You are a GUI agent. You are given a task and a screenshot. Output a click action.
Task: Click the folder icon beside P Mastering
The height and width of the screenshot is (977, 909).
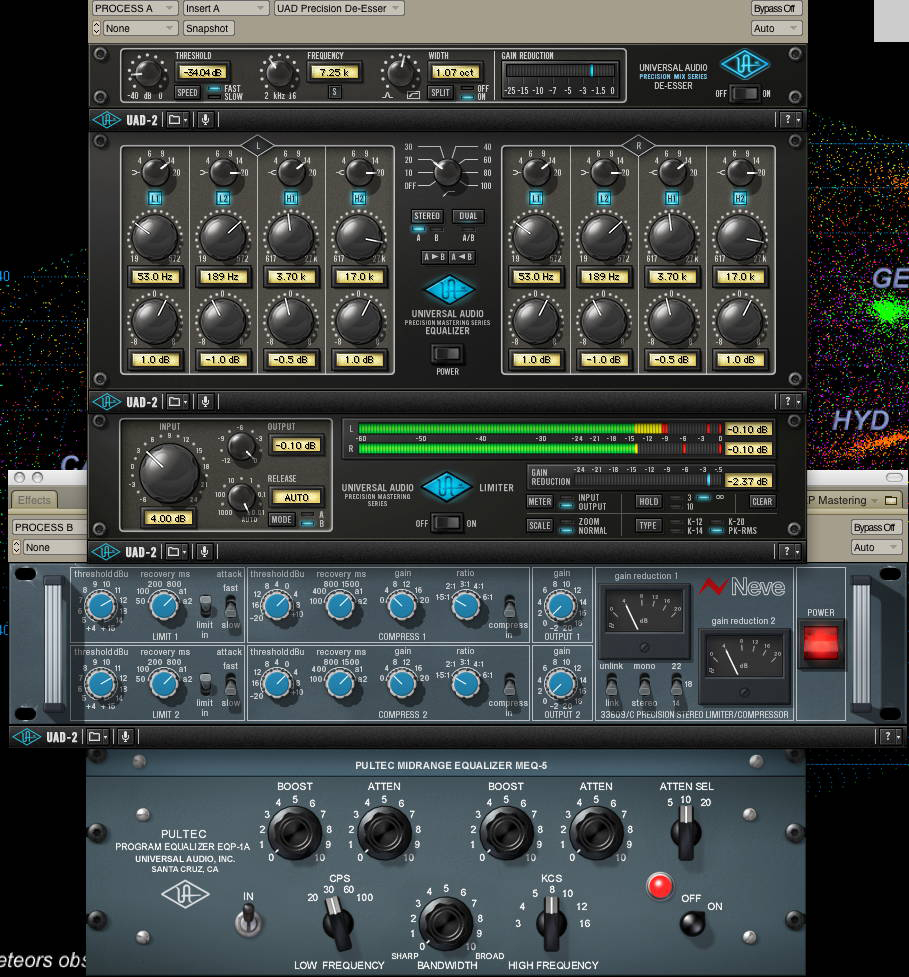(x=889, y=500)
